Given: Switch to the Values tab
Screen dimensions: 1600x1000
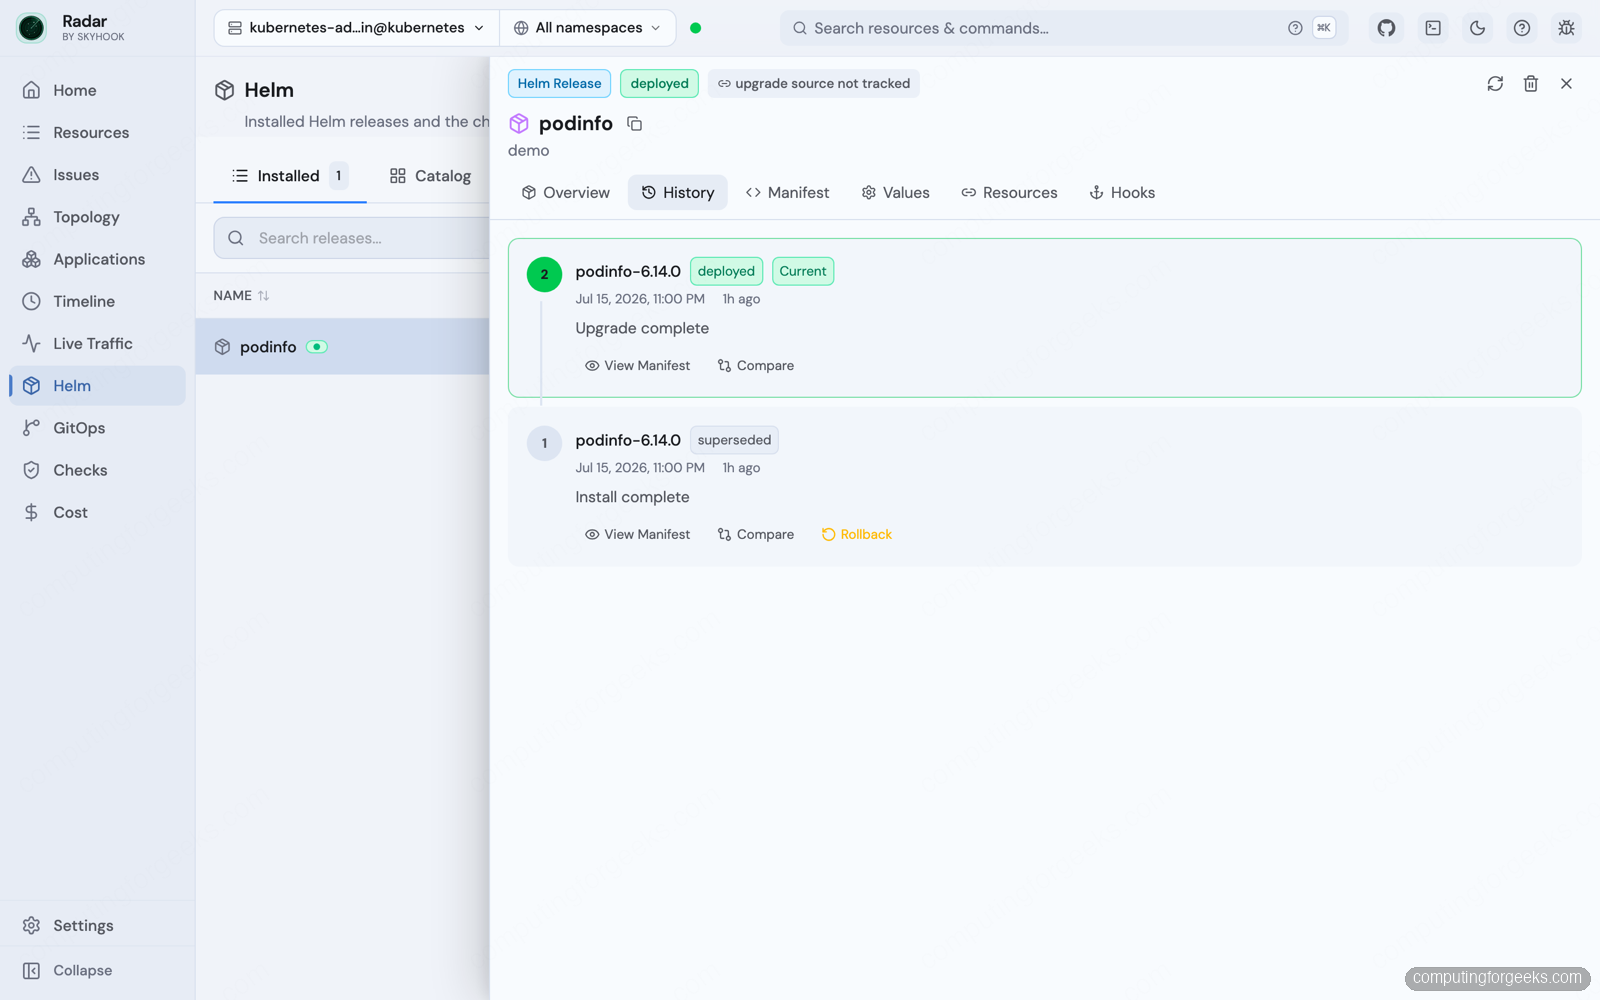Looking at the screenshot, I should pyautogui.click(x=896, y=193).
